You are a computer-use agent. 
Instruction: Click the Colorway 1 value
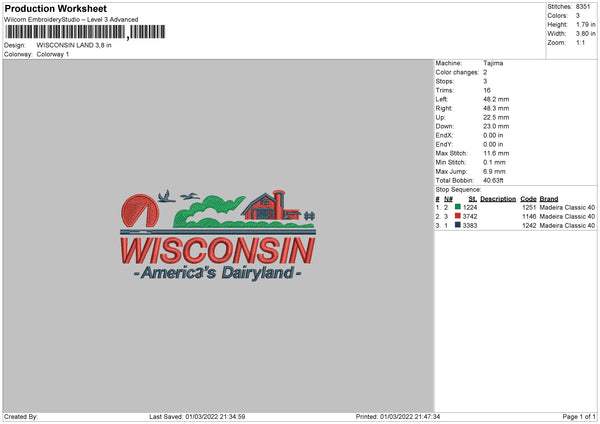click(53, 54)
